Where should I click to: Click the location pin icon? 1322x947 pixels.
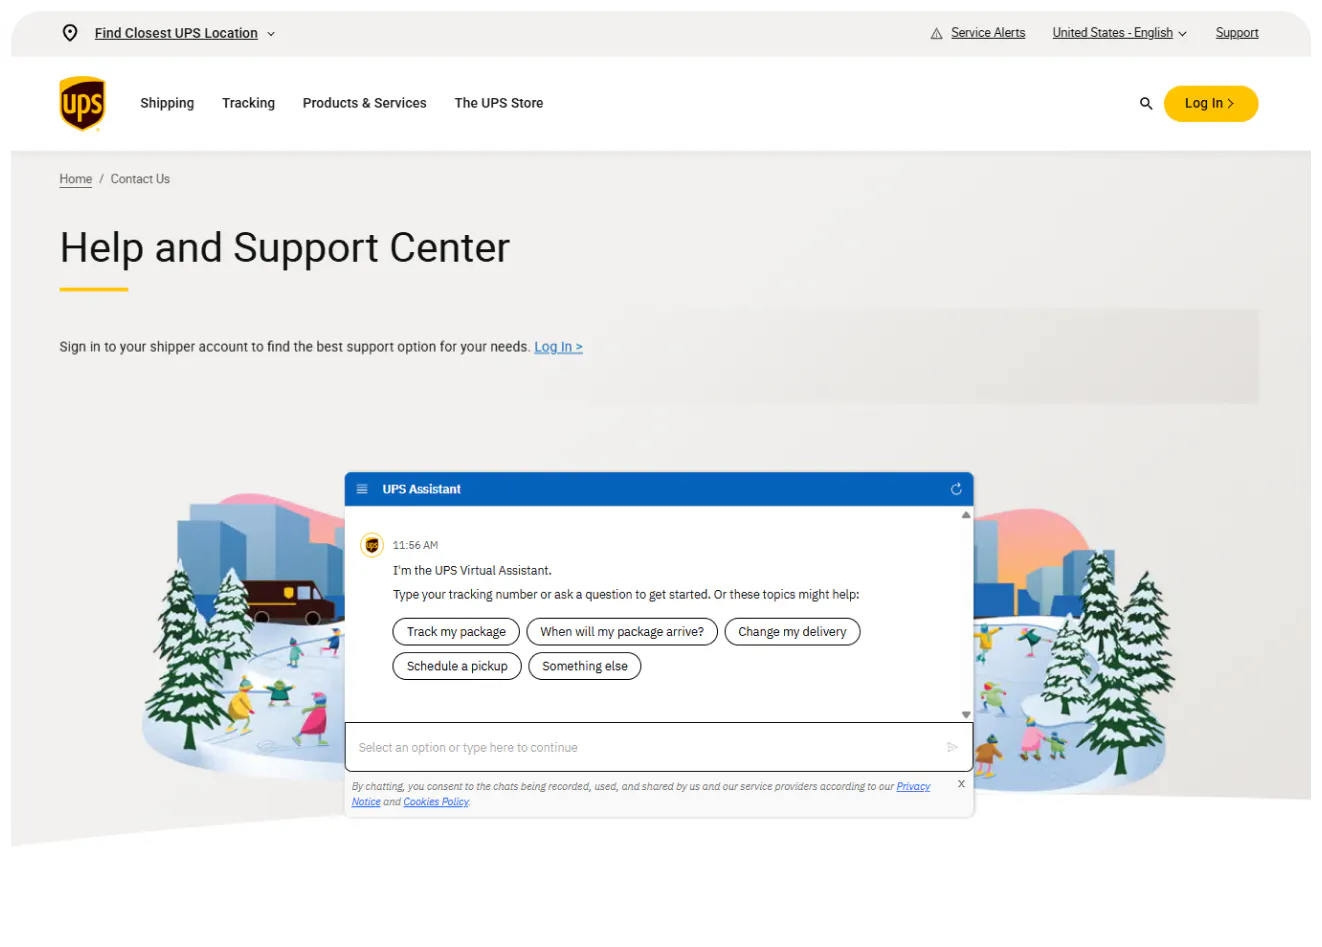pyautogui.click(x=70, y=33)
